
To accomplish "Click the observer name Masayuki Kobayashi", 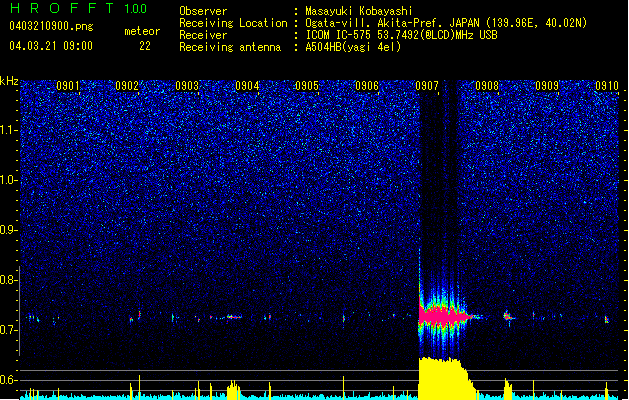I will click(x=359, y=11).
